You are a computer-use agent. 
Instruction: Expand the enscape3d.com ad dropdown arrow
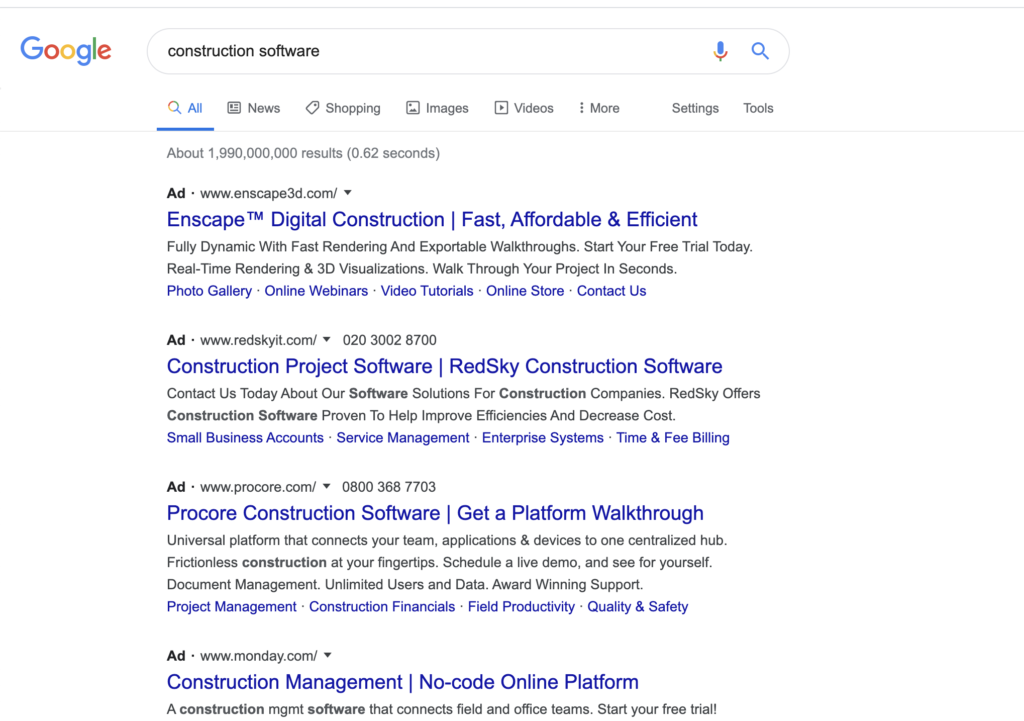[348, 193]
